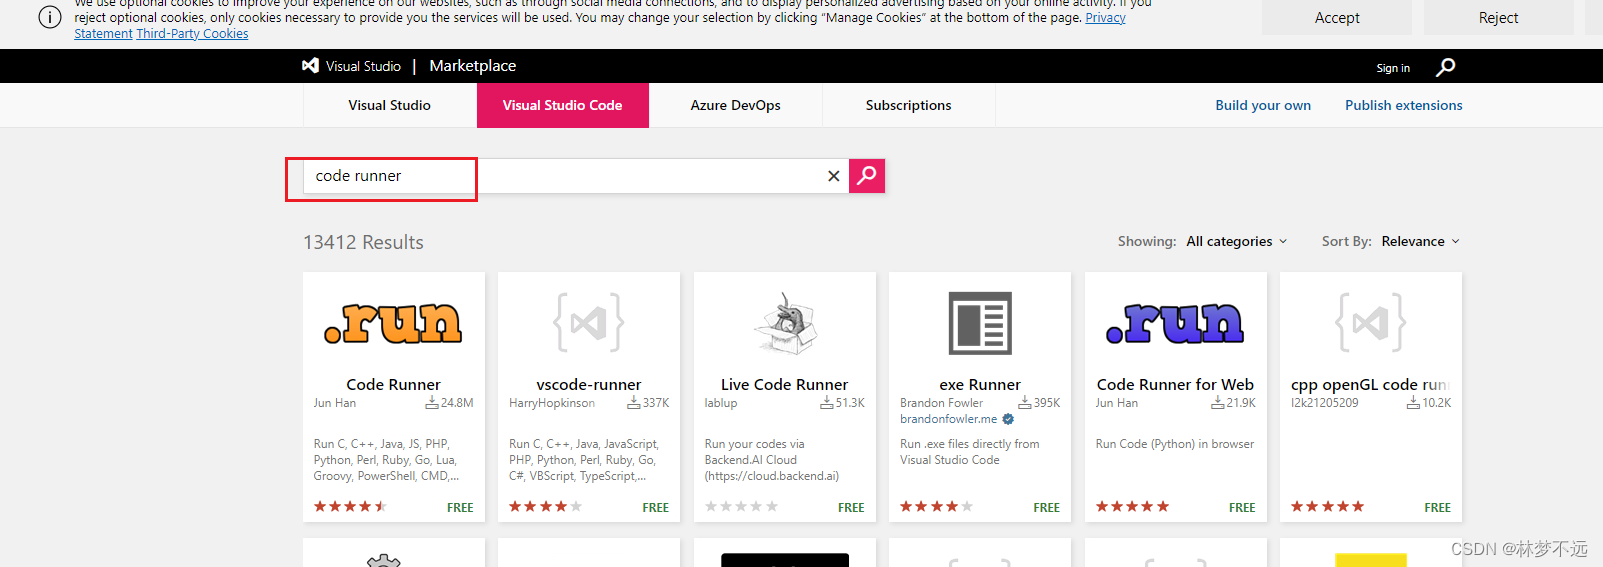The height and width of the screenshot is (567, 1603).
Task: Click Jun Han under Code Runner for Web
Action: [x=1117, y=403]
